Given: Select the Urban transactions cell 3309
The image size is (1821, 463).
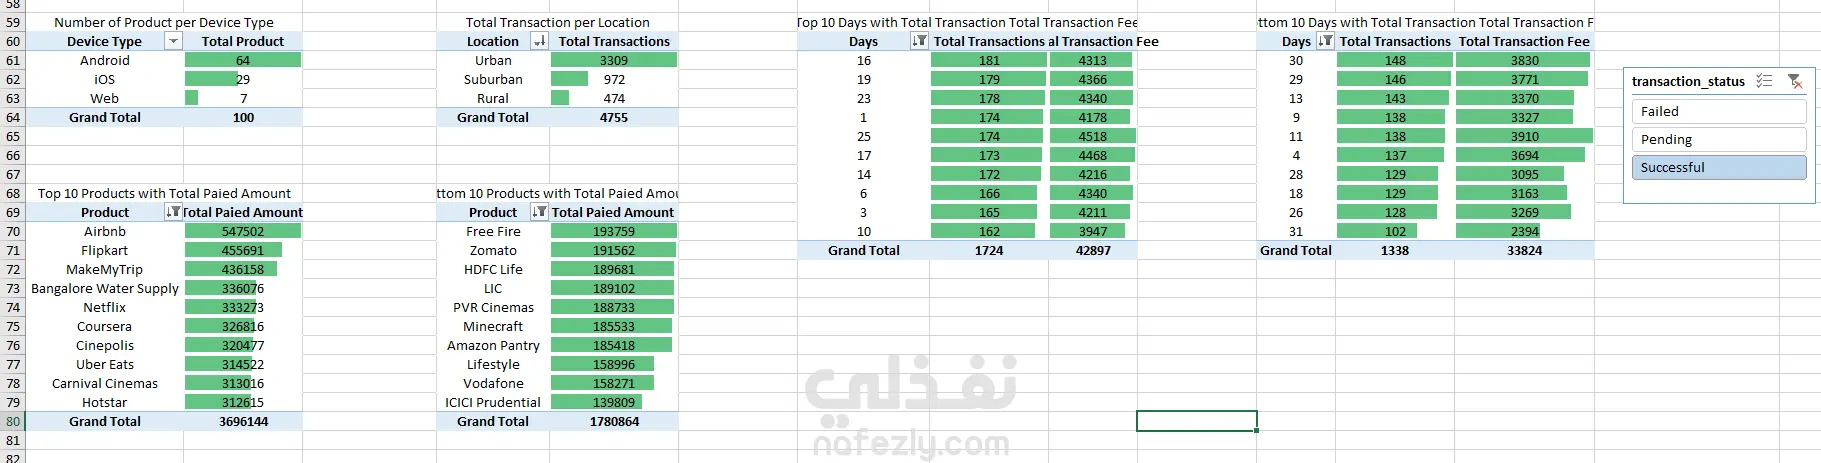Looking at the screenshot, I should click(614, 60).
